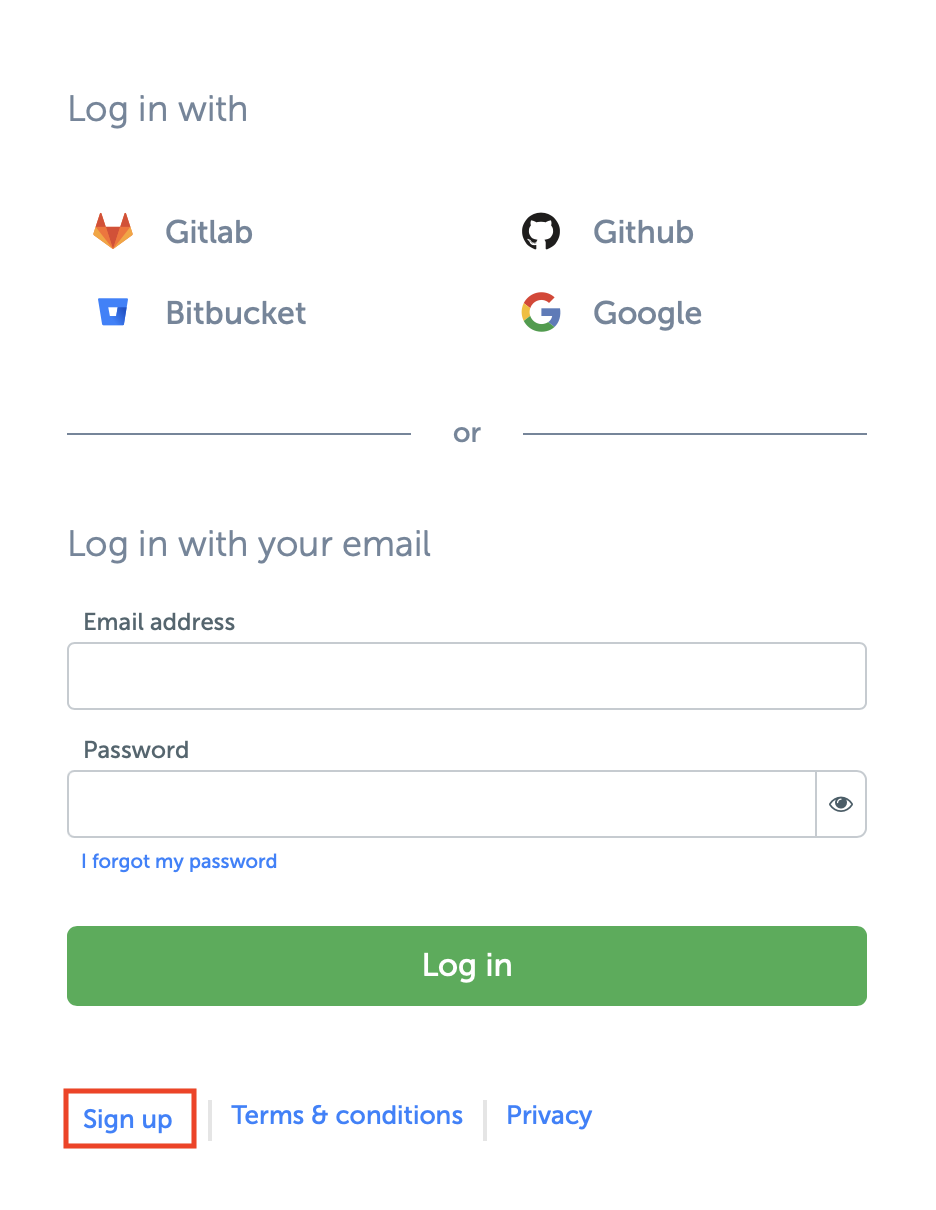Click the Gitlab fox logo icon

point(113,231)
